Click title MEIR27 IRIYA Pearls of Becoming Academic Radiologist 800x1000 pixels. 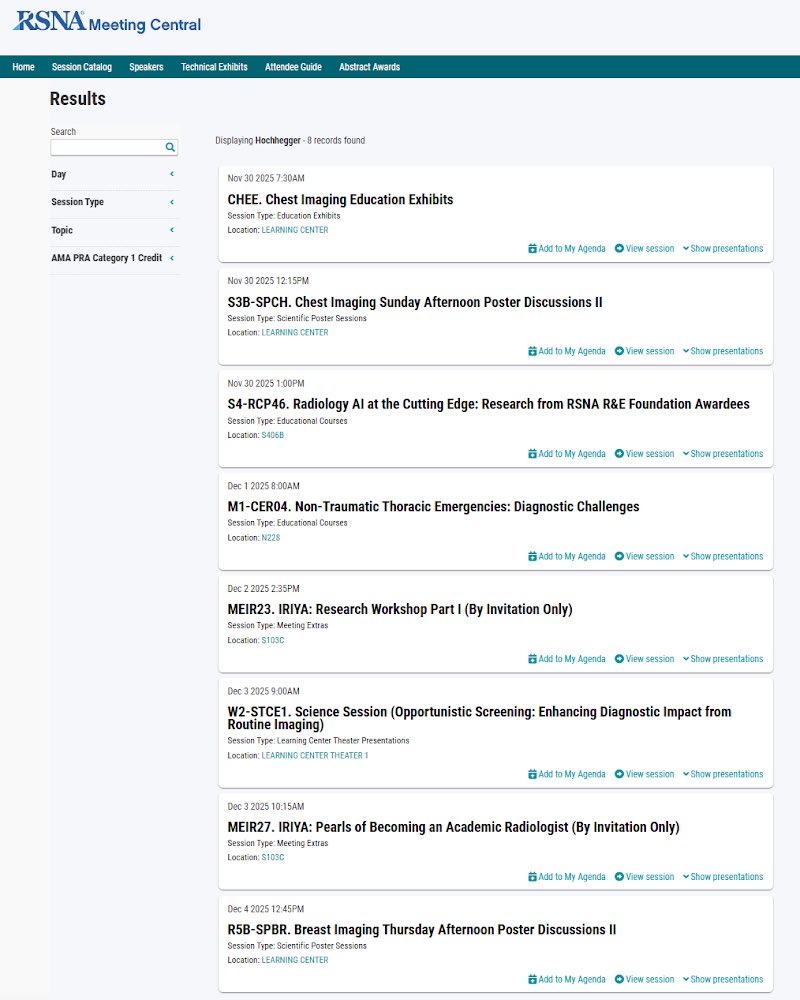[454, 827]
